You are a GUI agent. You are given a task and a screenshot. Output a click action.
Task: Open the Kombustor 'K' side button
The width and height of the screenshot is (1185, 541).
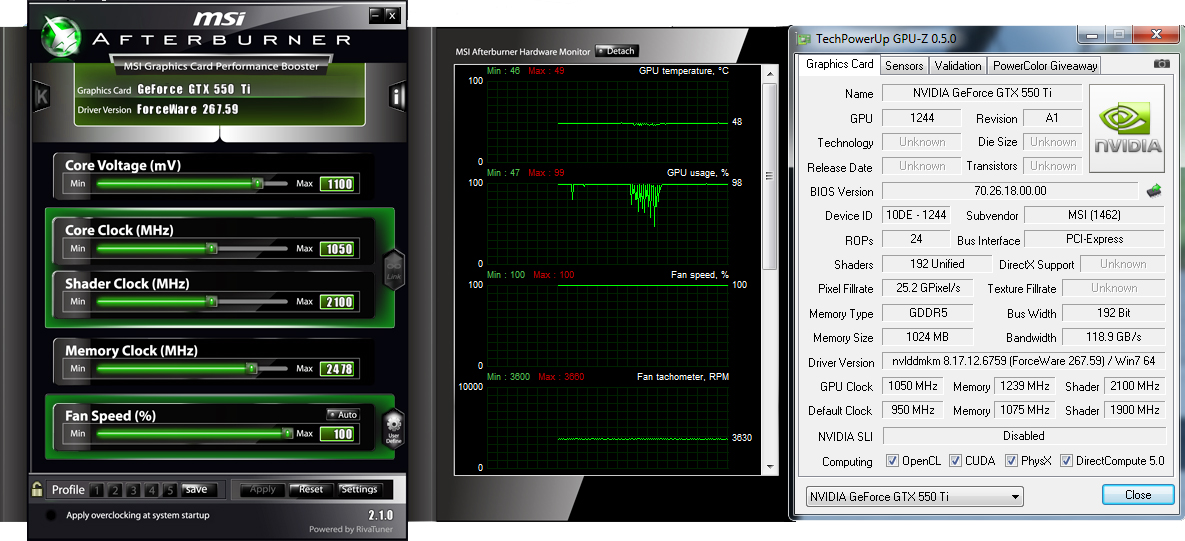point(42,96)
